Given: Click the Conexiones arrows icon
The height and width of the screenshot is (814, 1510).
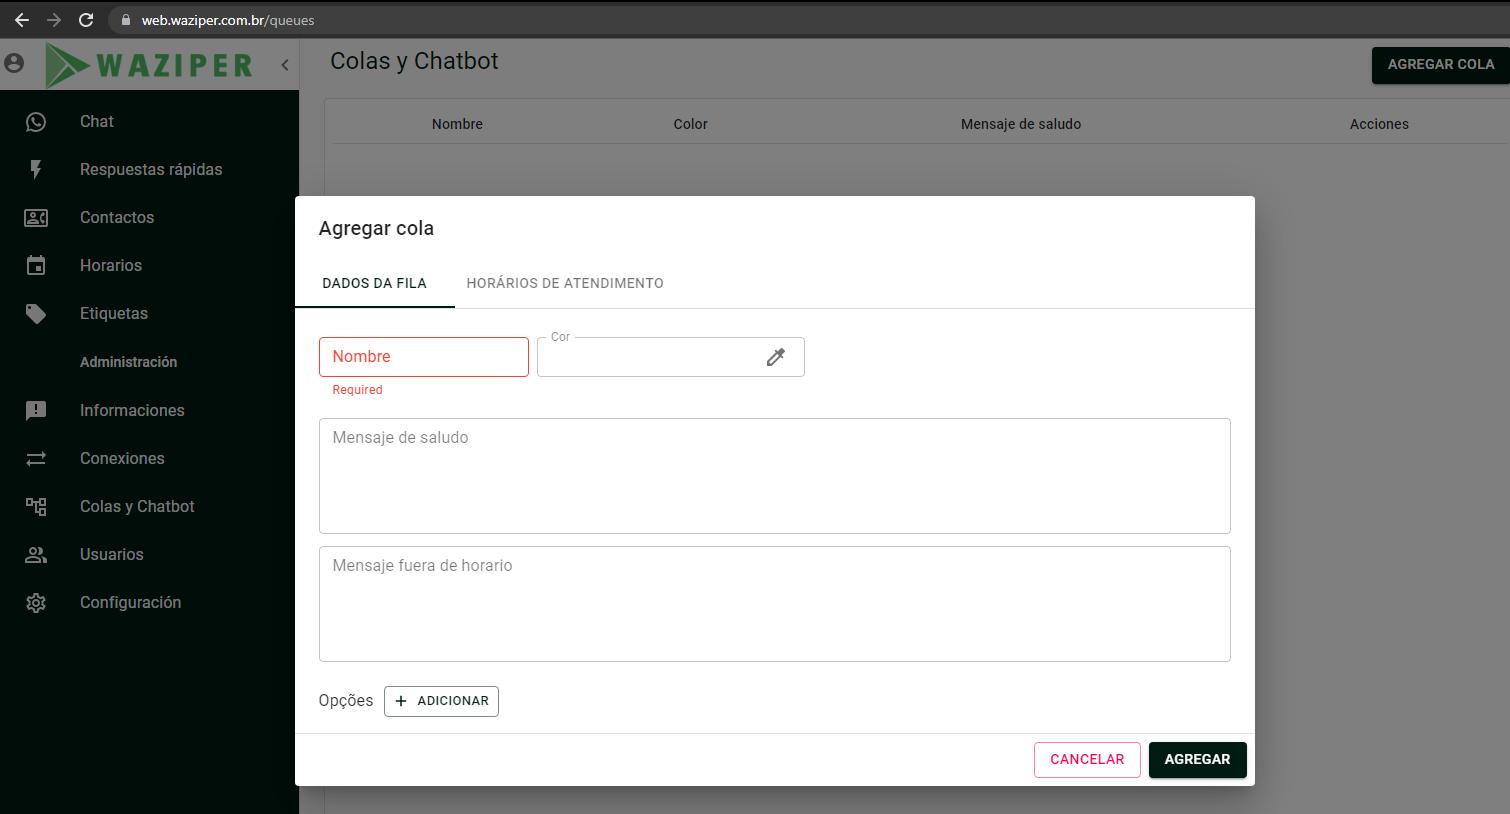Looking at the screenshot, I should coord(36,459).
